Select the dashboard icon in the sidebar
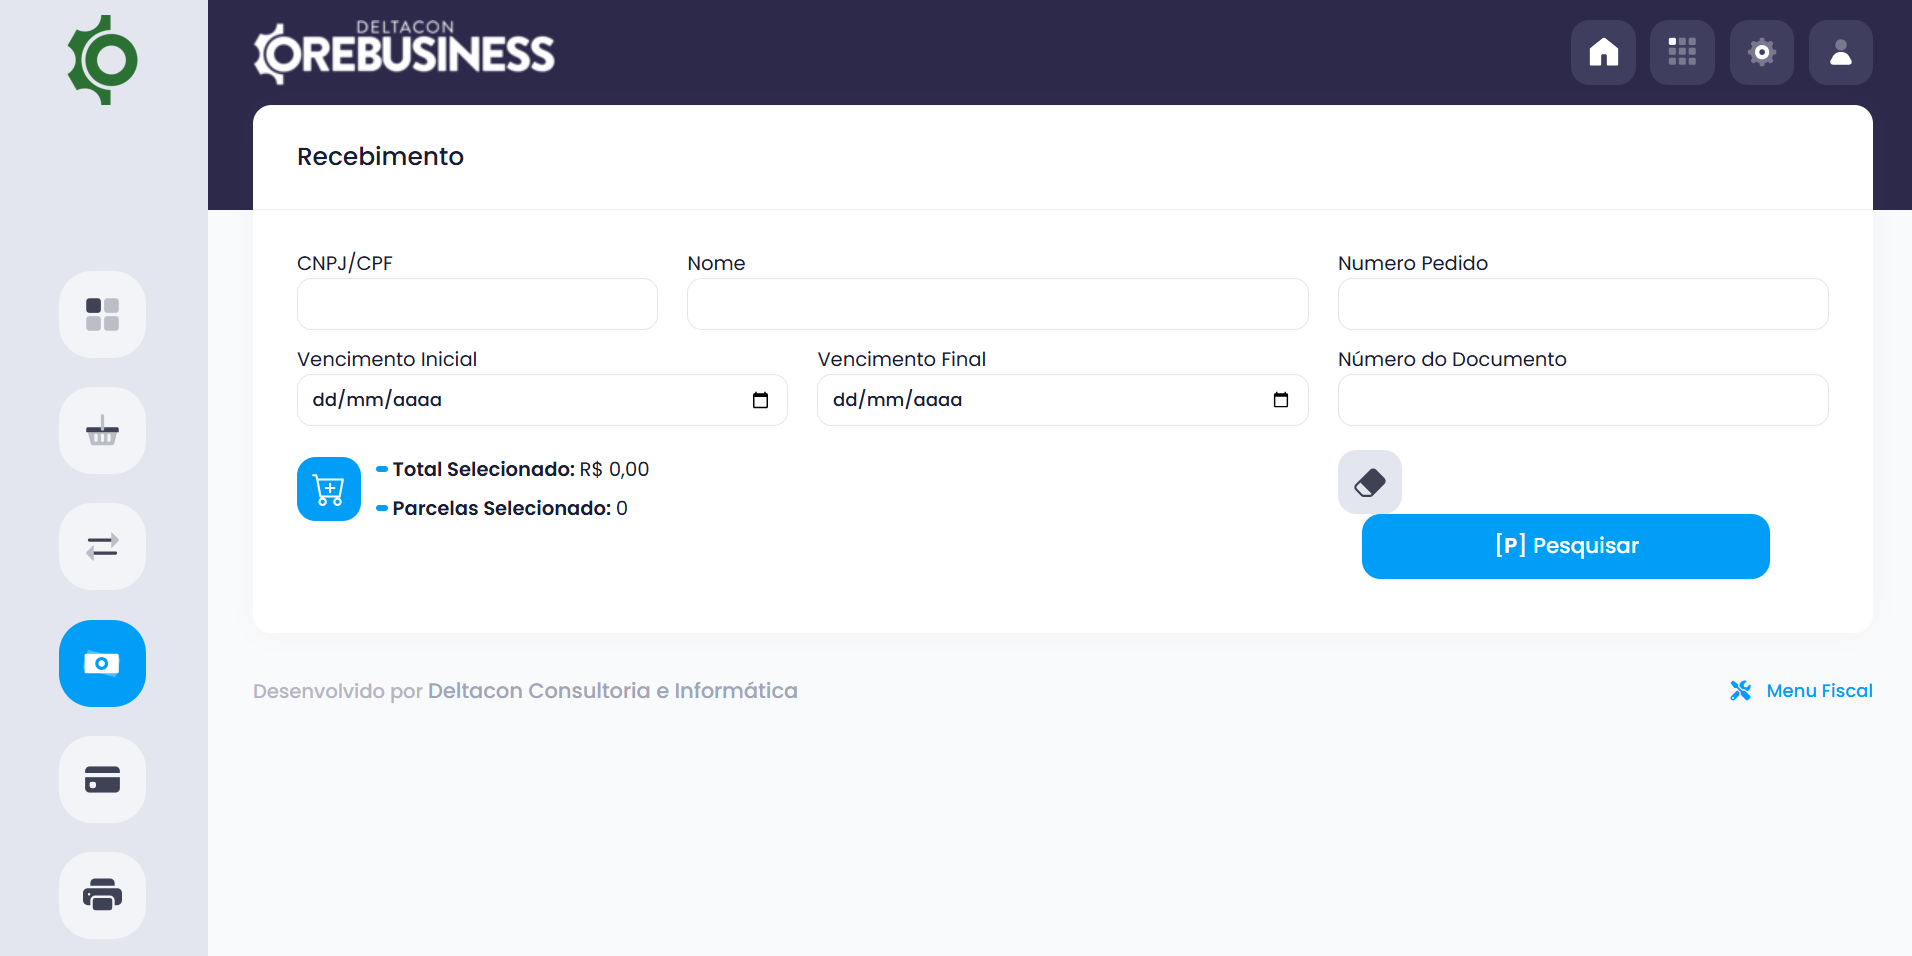This screenshot has width=1912, height=956. click(101, 314)
